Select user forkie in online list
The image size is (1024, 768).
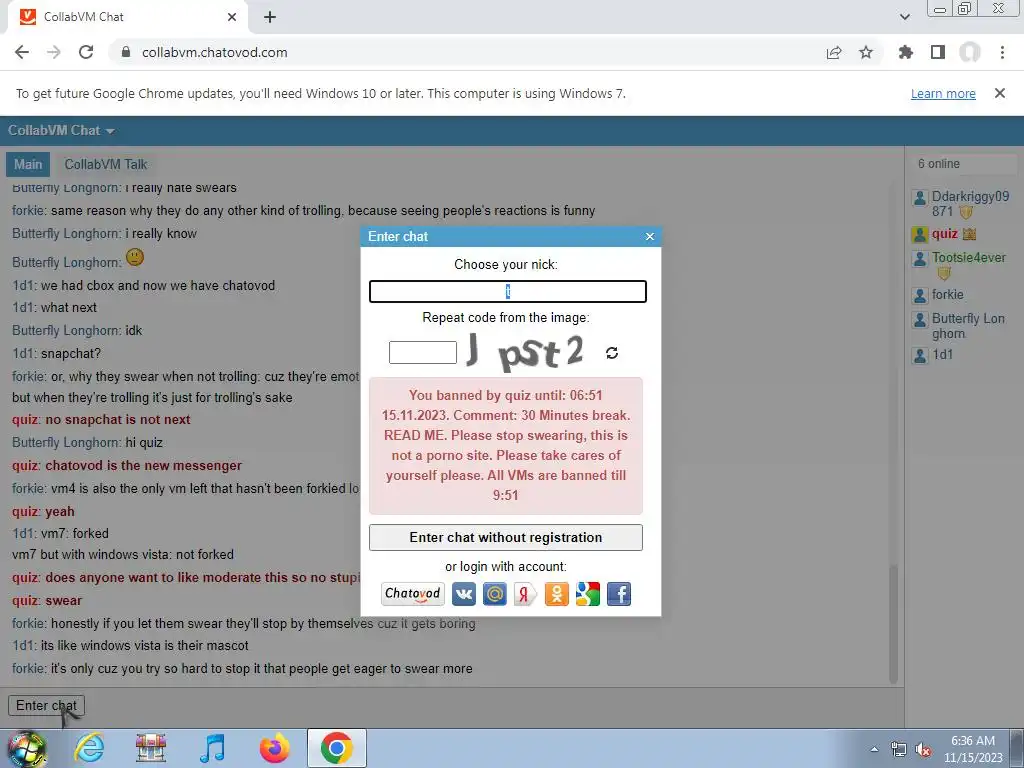(948, 295)
